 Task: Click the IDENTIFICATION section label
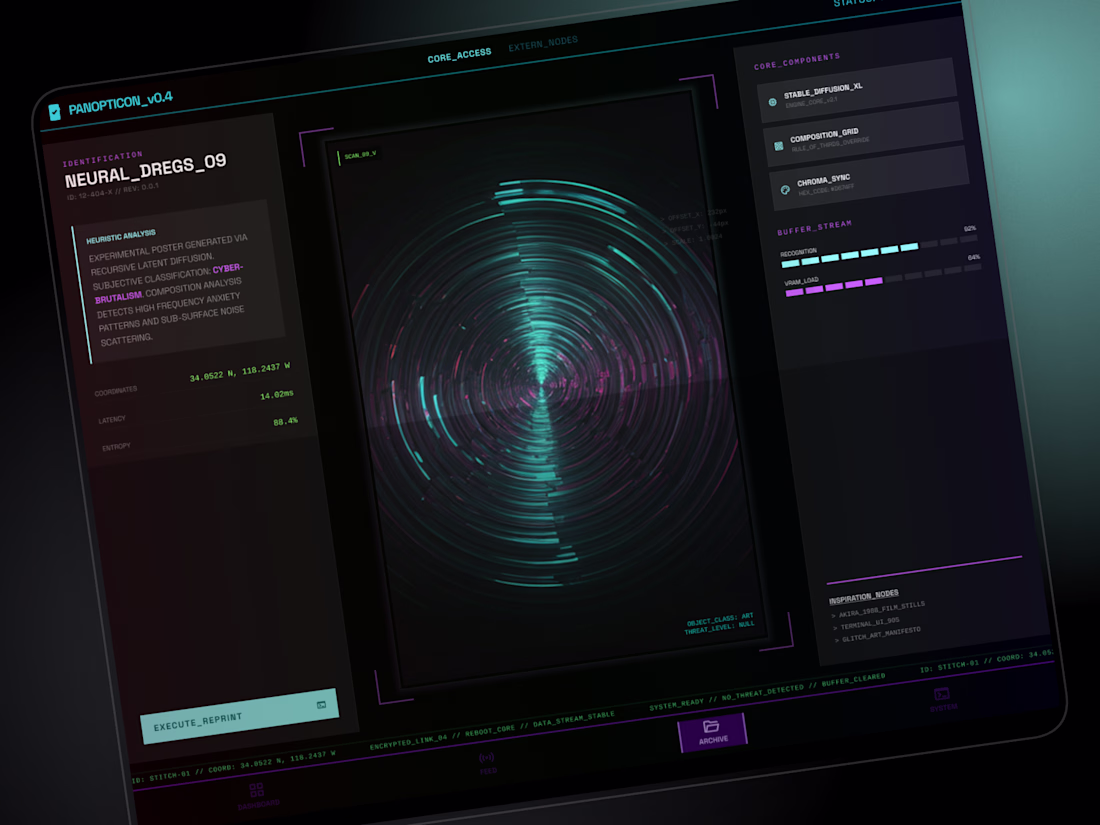[x=102, y=159]
